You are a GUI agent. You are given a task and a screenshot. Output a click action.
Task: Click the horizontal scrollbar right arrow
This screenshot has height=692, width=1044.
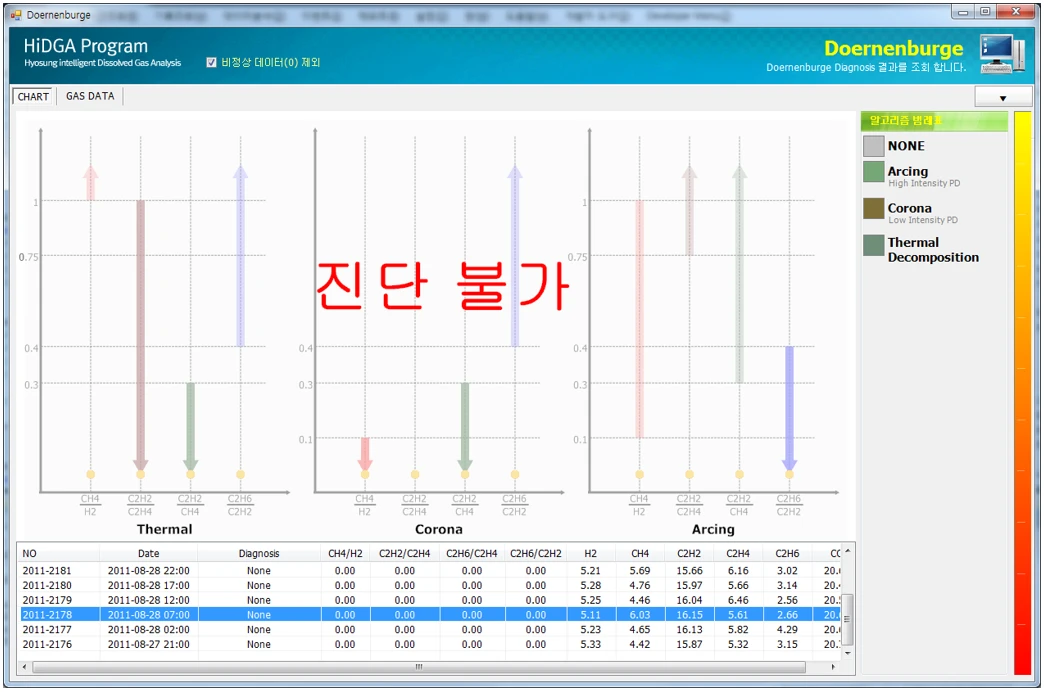coord(833,667)
